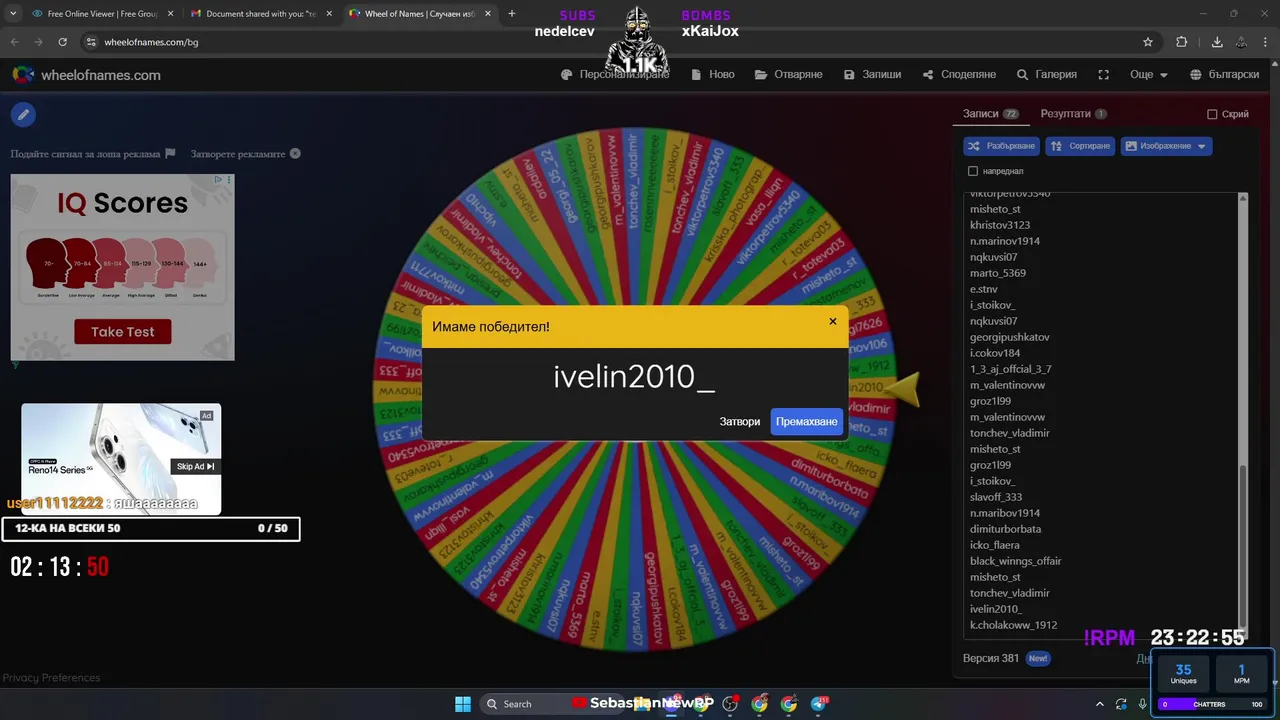Image resolution: width=1280 pixels, height=720 pixels.
Task: Open a saved wheel via Отваряне
Action: tap(788, 75)
